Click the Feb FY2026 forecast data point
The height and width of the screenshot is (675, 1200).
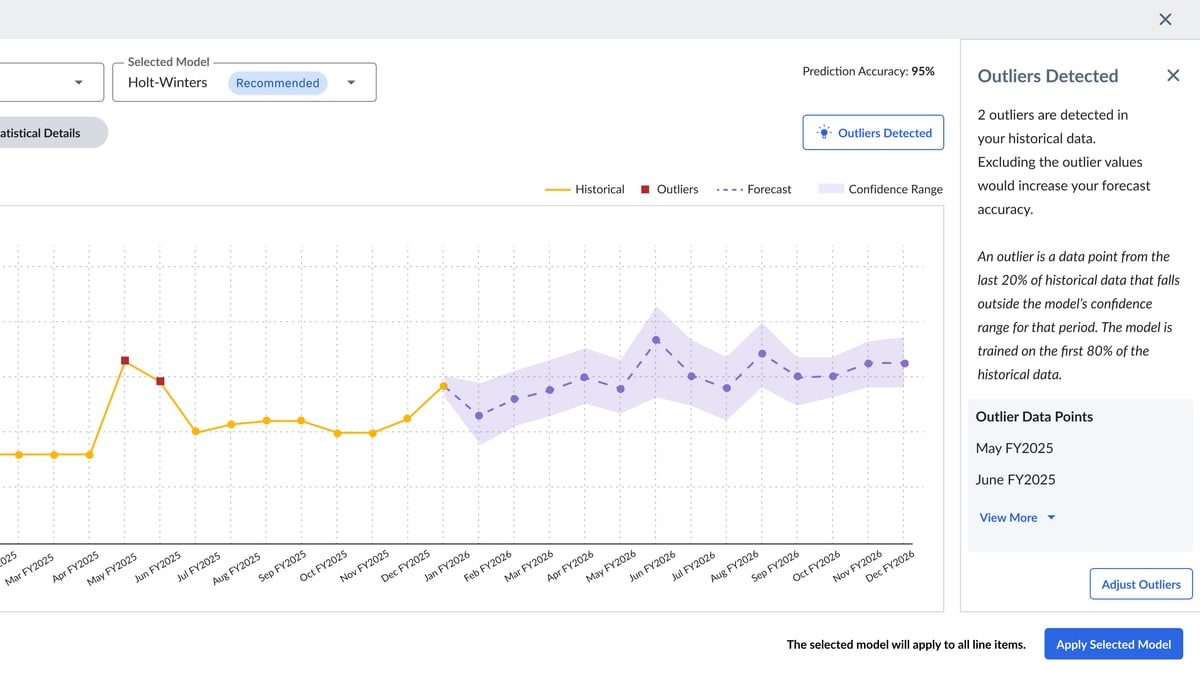click(x=479, y=415)
